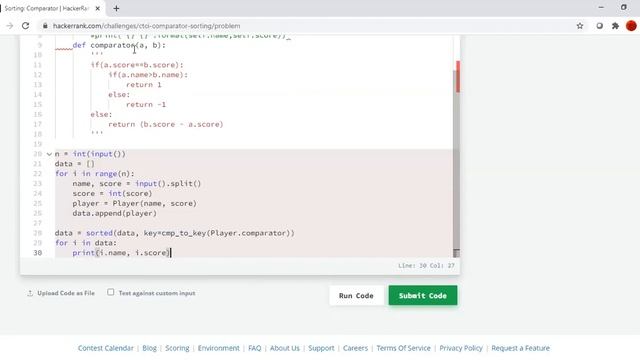
Task: Click the hackerrank.com address bar URL
Action: tap(146, 26)
